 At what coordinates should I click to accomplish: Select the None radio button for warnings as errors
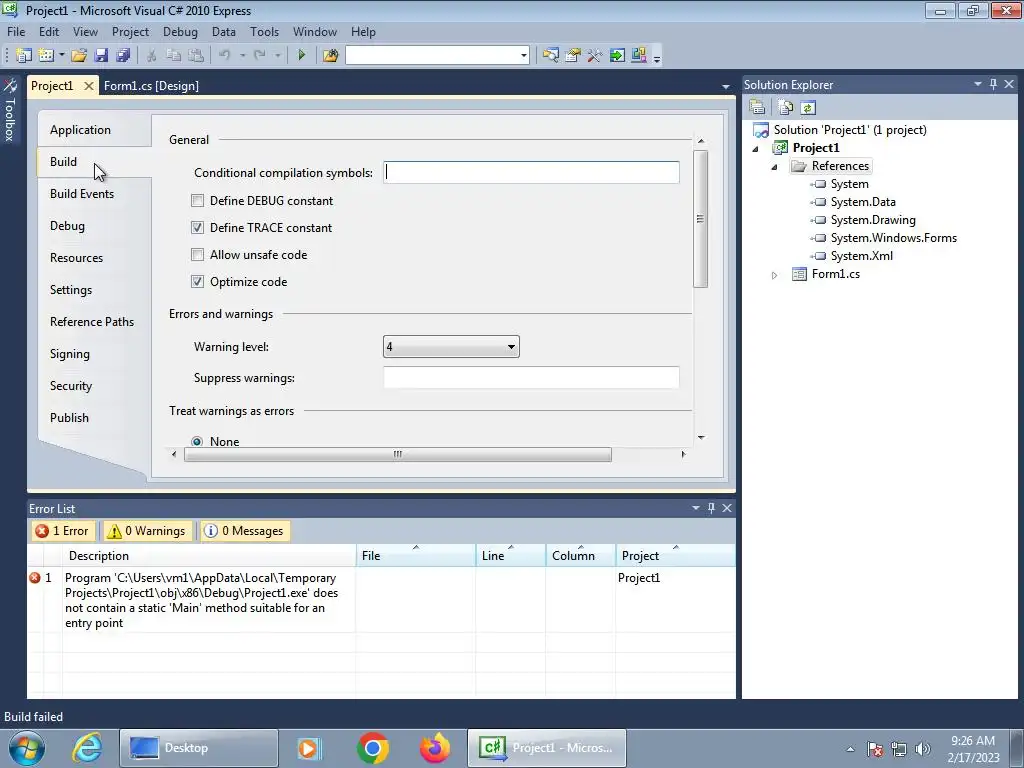coord(197,441)
